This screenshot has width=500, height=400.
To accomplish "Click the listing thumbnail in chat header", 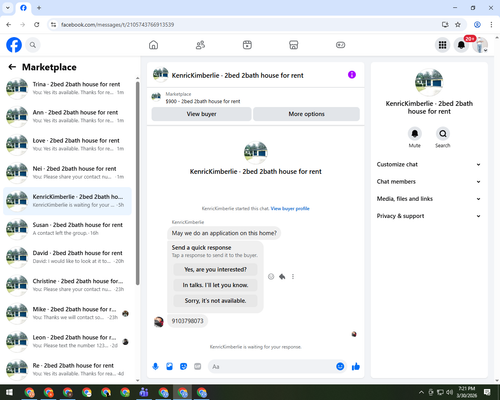I will [160, 75].
